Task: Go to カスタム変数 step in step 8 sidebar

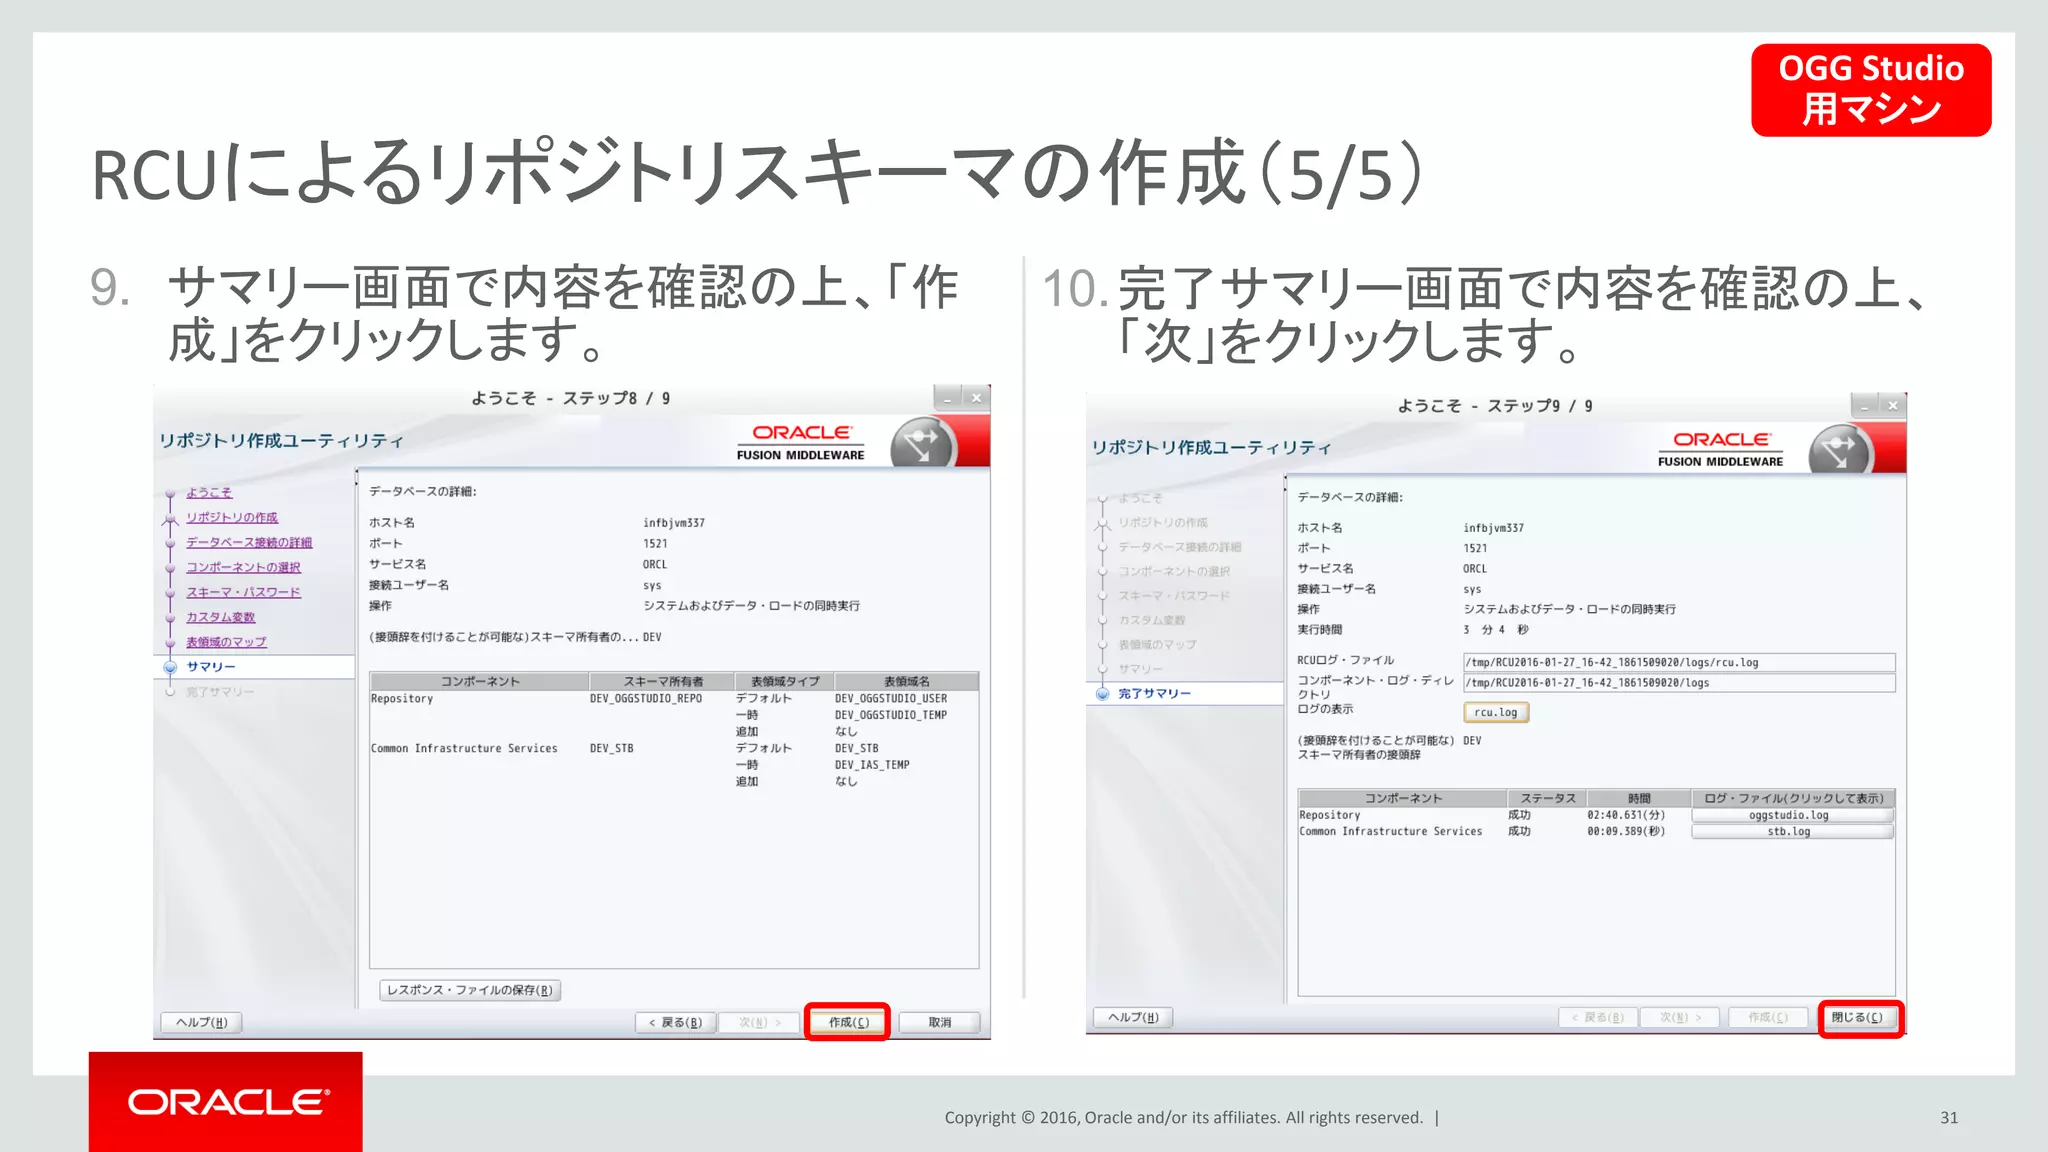Action: pyautogui.click(x=220, y=617)
